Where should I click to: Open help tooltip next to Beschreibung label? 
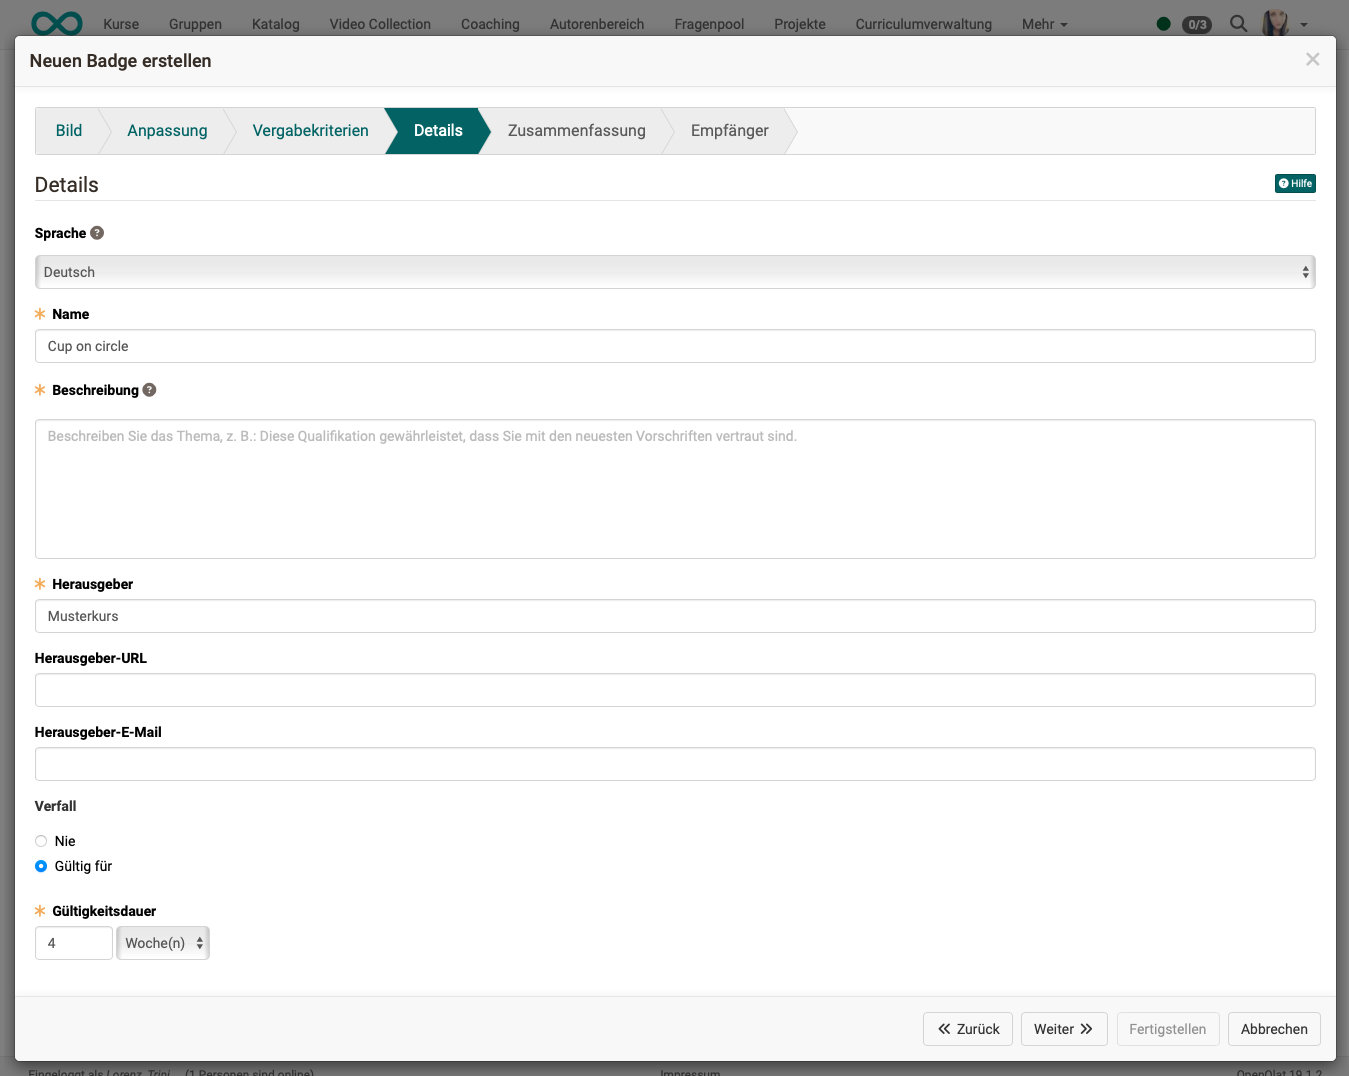coord(149,390)
